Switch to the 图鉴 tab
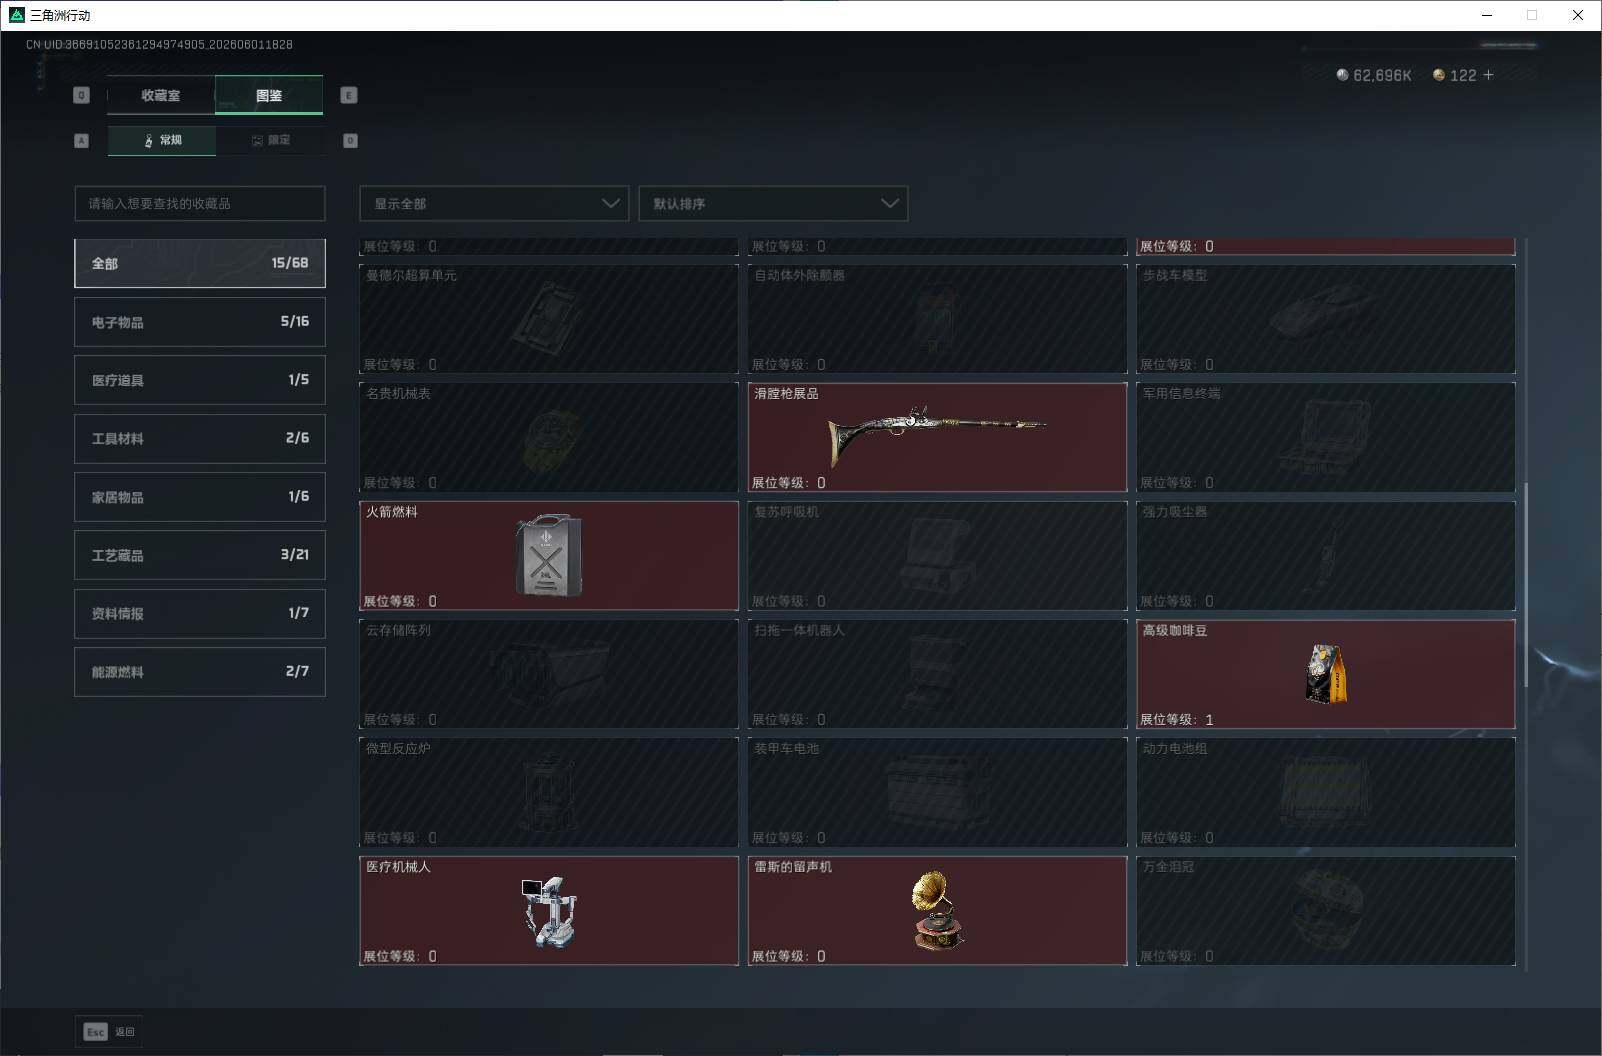Image resolution: width=1602 pixels, height=1056 pixels. coord(269,95)
